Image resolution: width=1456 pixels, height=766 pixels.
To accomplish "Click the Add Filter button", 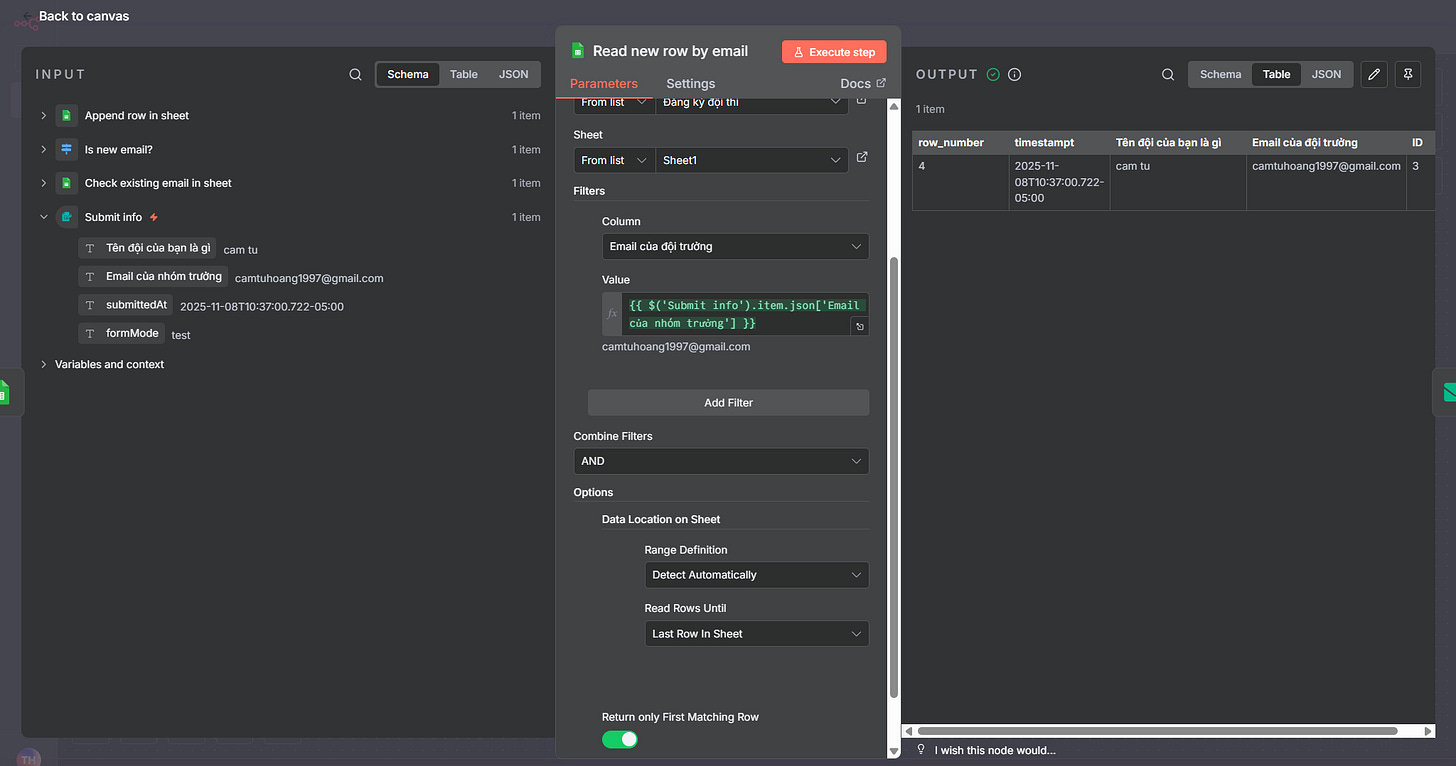I will point(728,402).
